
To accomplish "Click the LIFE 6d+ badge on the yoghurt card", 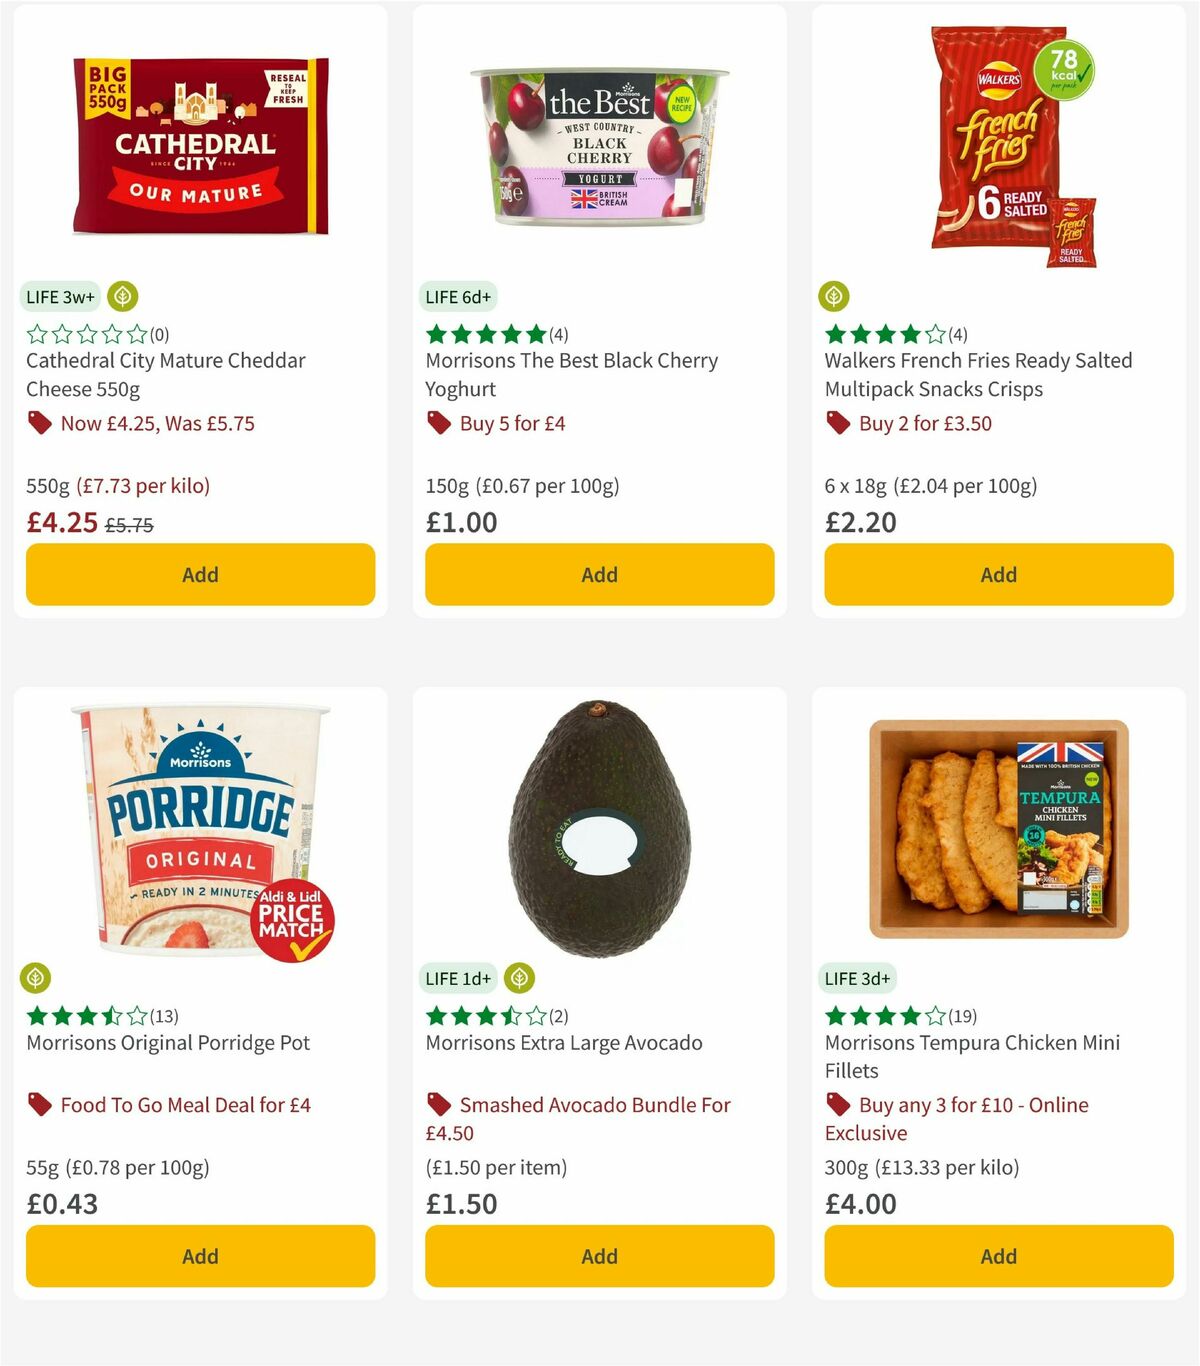I will click(x=458, y=296).
